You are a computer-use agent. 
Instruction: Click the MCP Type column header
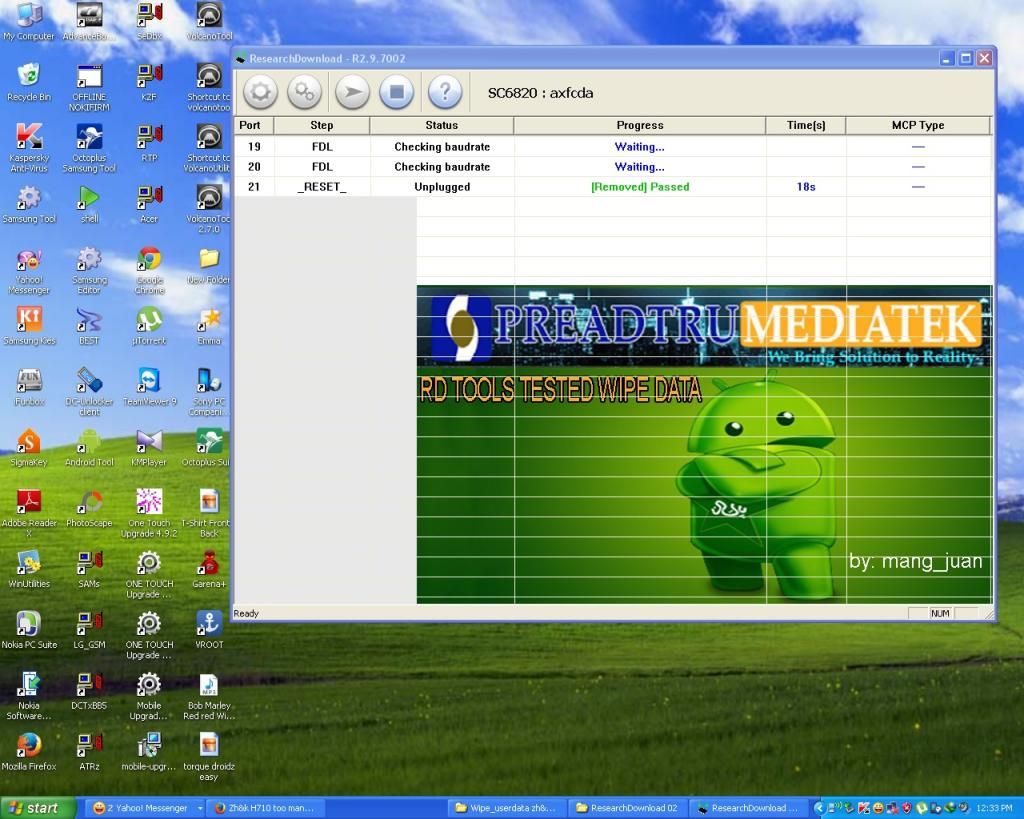click(918, 125)
